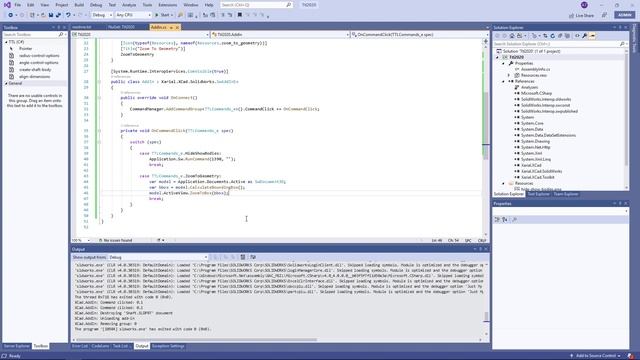This screenshot has height=360, width=640.
Task: Click Solution Explorer Properties wrench icon
Action: 584,36
